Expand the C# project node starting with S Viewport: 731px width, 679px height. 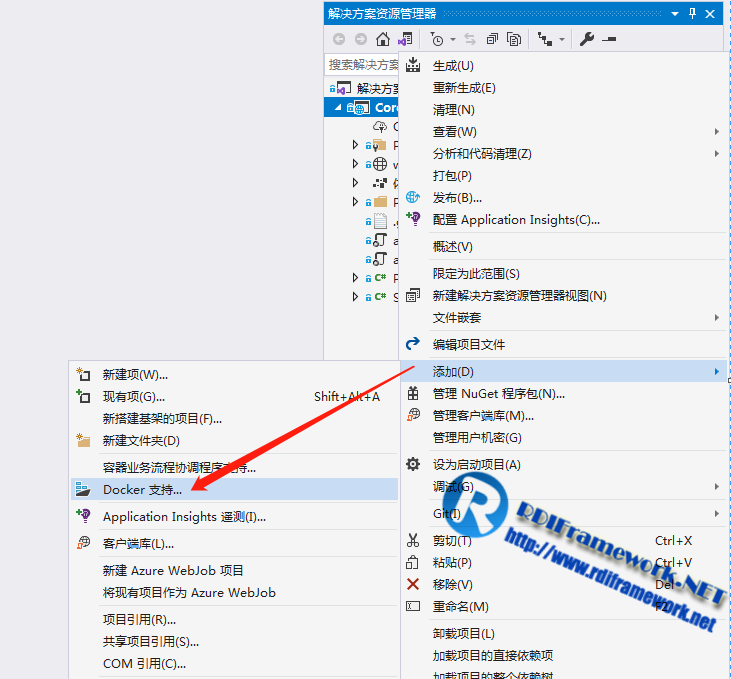[x=355, y=296]
